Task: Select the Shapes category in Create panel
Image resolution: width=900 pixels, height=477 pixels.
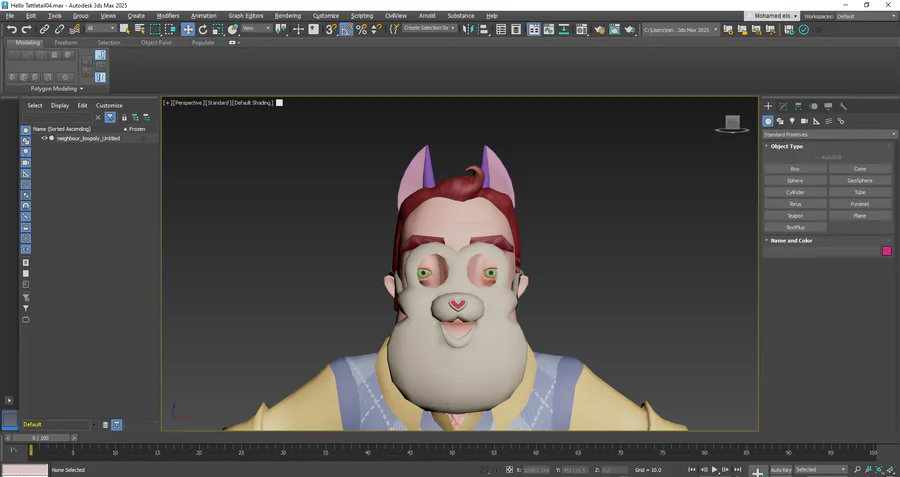Action: pyautogui.click(x=780, y=121)
